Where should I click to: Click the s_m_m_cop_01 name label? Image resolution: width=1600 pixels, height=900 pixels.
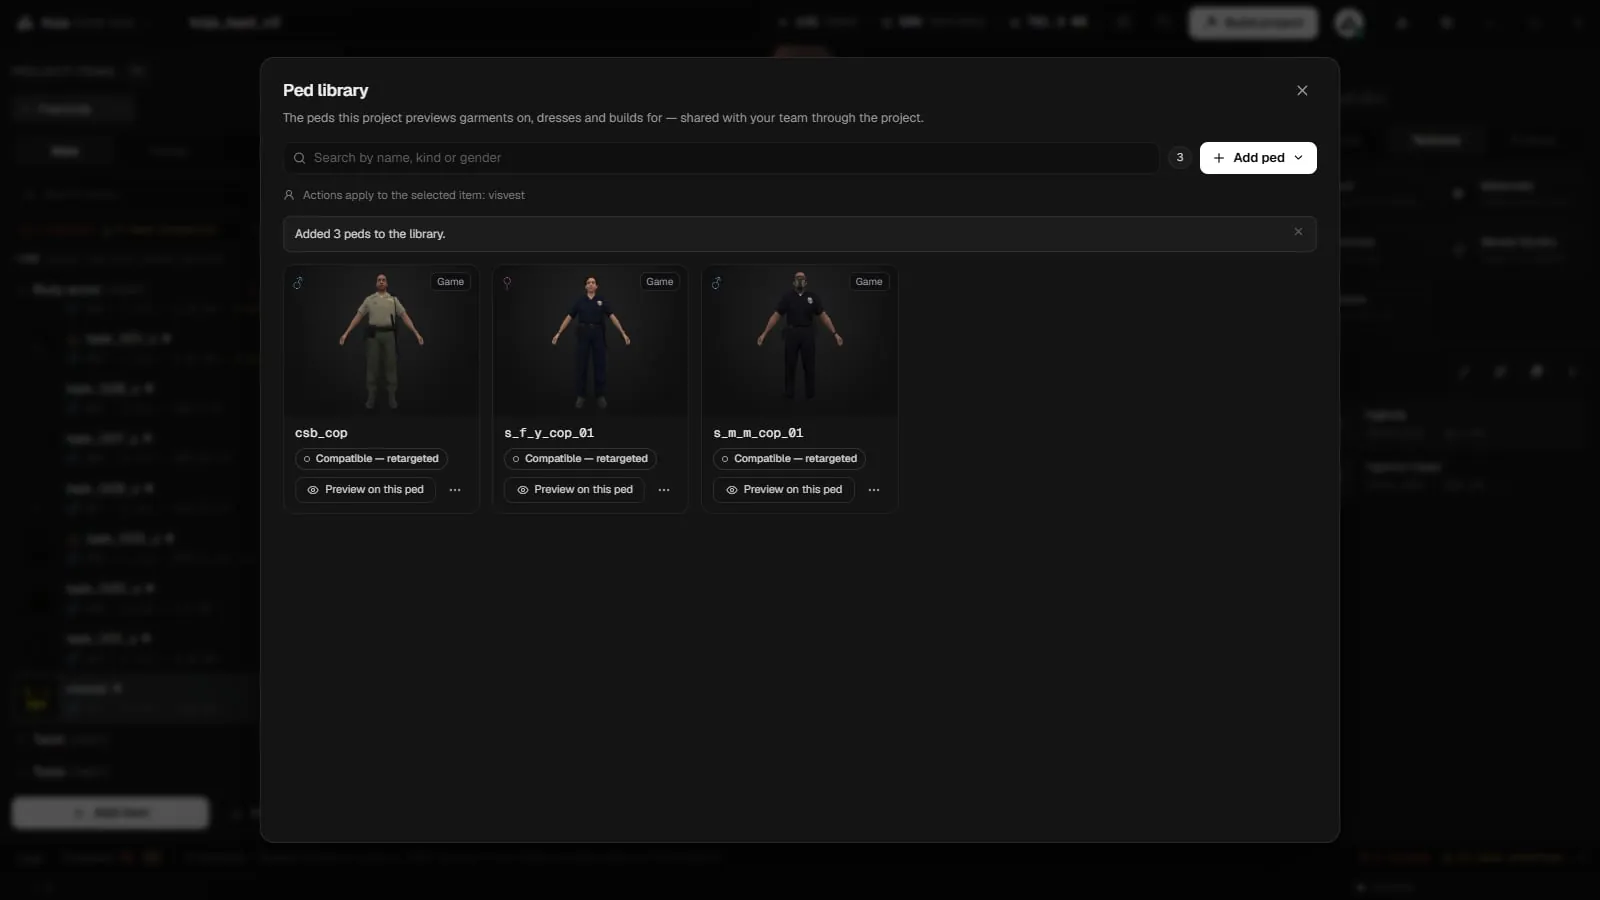(x=758, y=433)
